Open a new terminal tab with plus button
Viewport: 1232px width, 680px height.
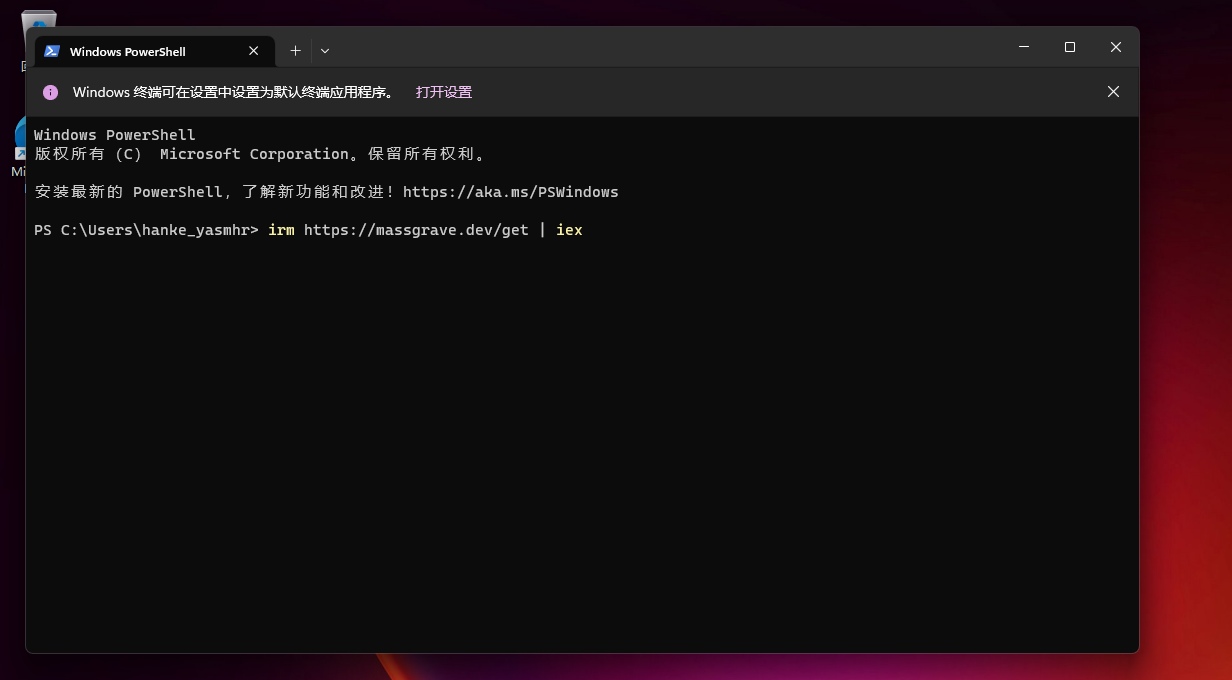[x=295, y=50]
